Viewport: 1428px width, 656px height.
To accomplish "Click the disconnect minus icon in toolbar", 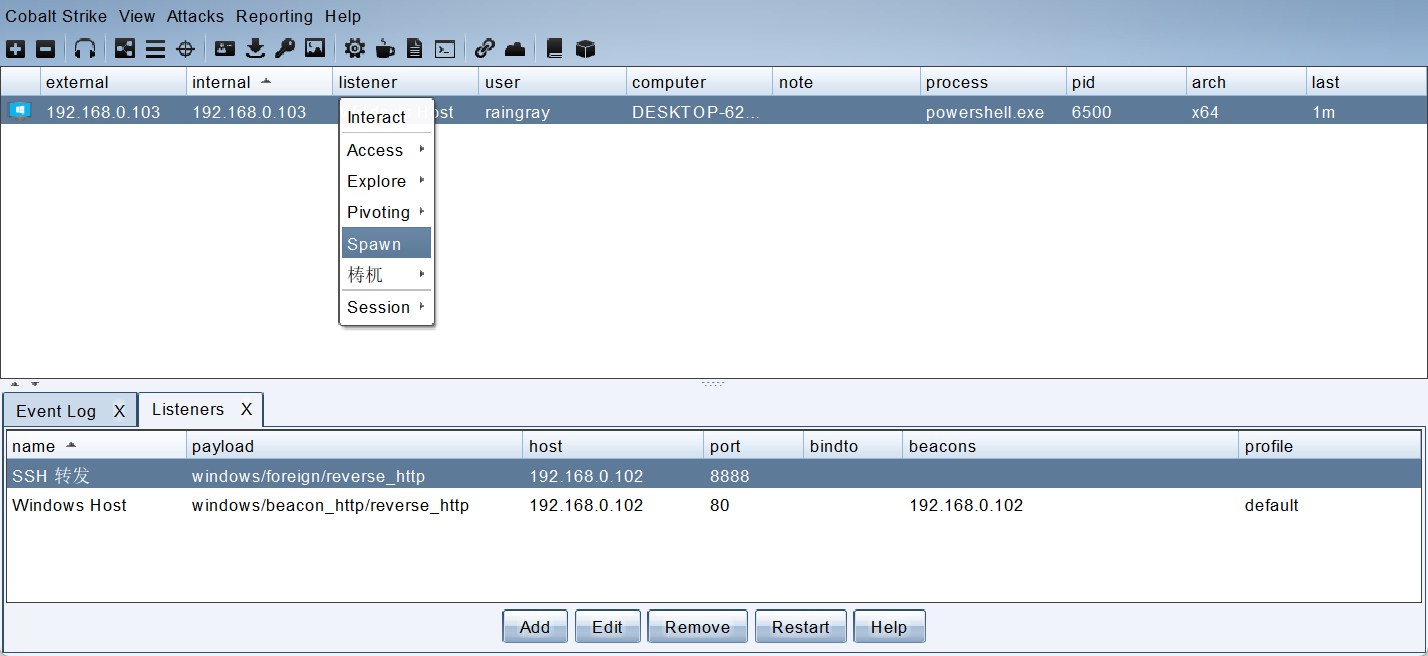I will click(x=46, y=48).
